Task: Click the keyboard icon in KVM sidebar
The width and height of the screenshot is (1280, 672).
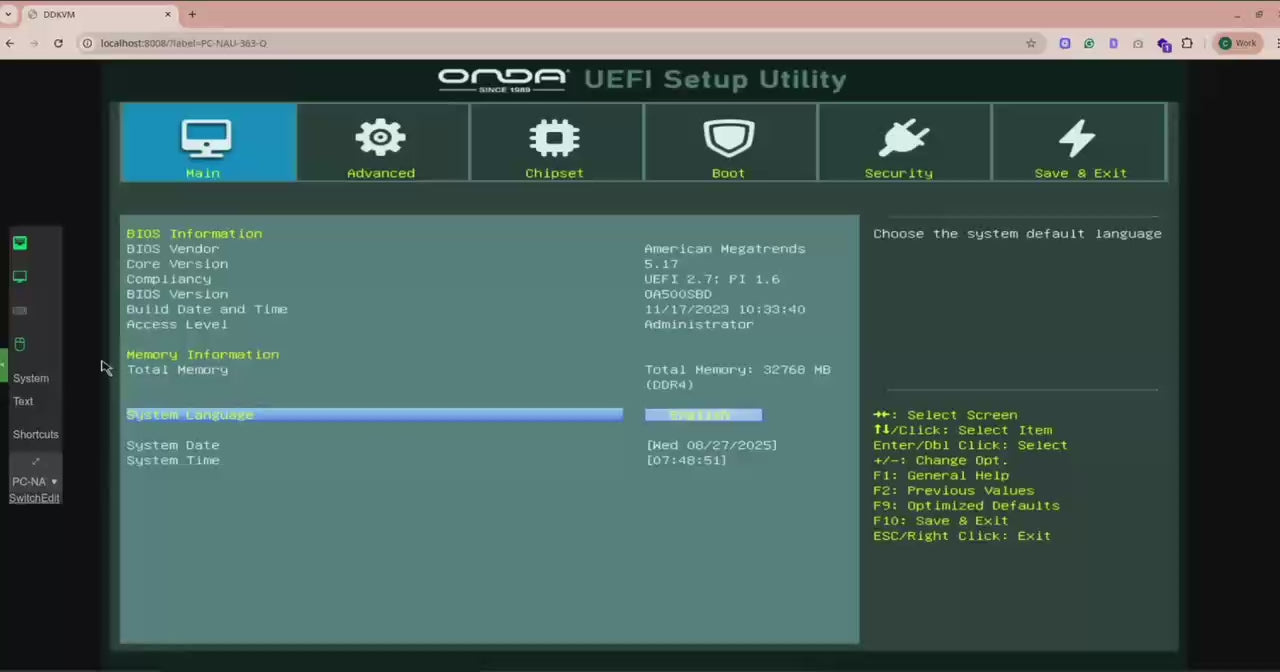Action: (20, 310)
